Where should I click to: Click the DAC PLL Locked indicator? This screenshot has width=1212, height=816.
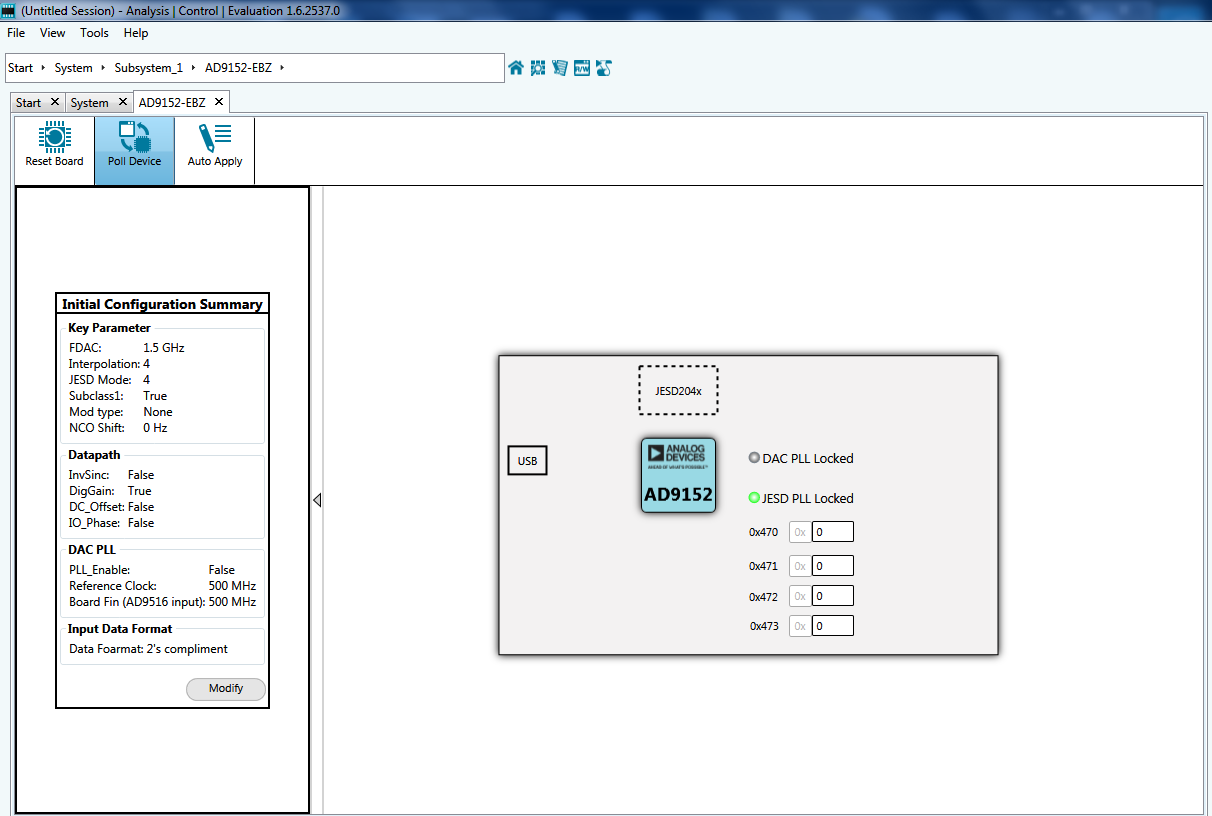754,458
